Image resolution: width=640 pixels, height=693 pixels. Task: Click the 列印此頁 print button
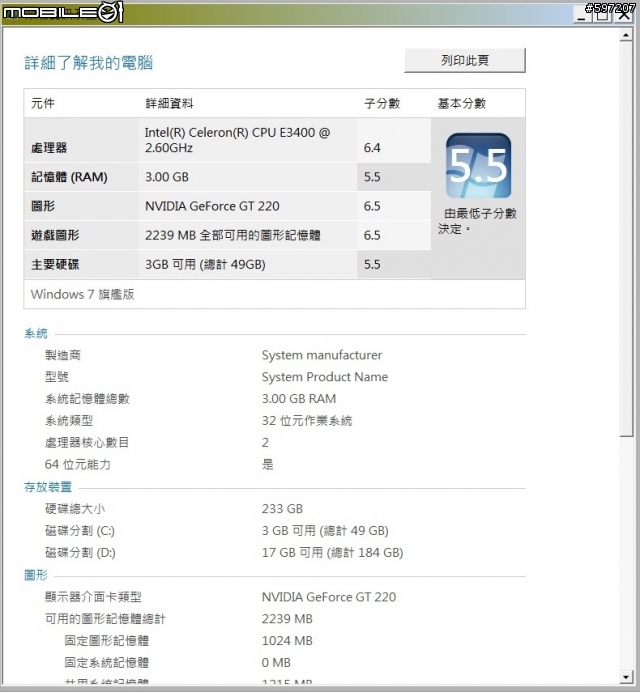[x=465, y=61]
